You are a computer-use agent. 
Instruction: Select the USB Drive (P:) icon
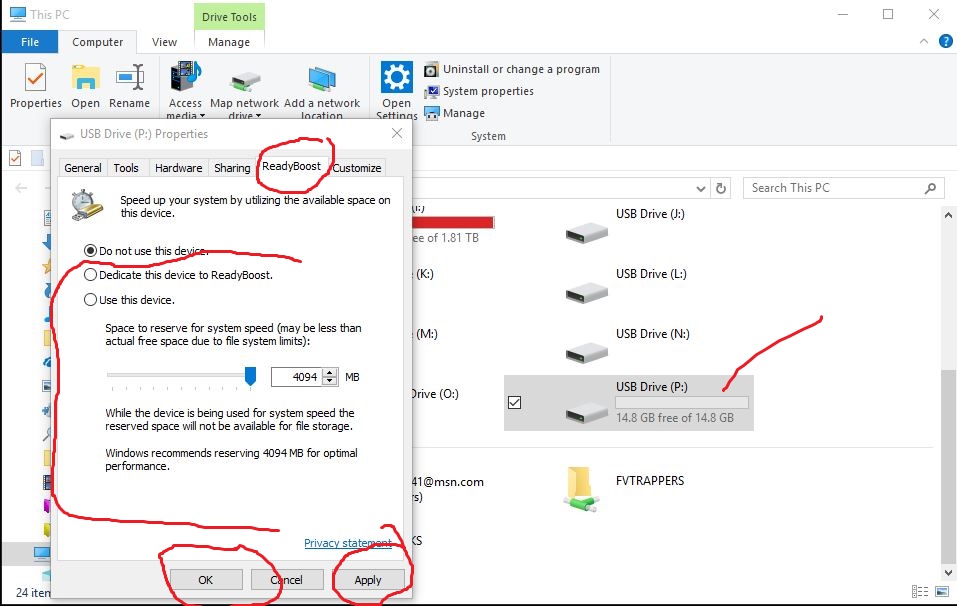[x=587, y=413]
